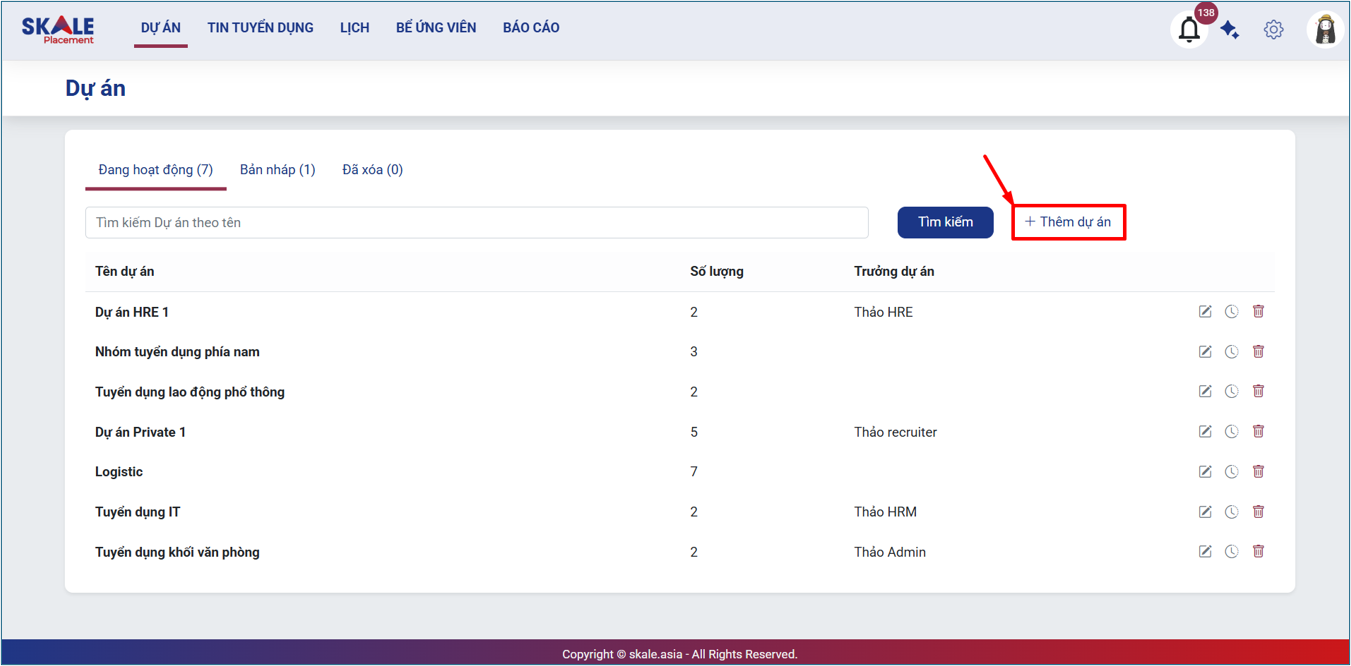Open the settings gear icon
1351x666 pixels.
point(1273,30)
